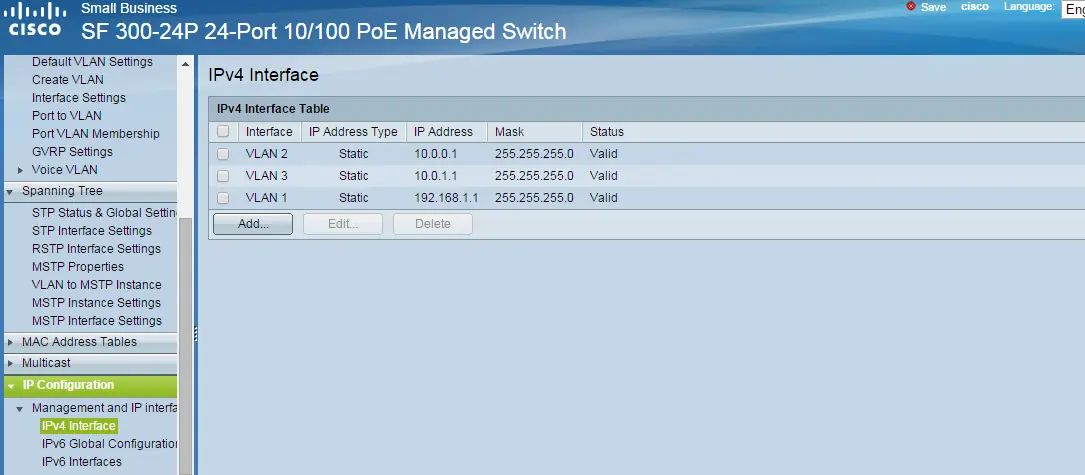Collapse the Management and IP interface arrow
Image resolution: width=1085 pixels, height=475 pixels.
tap(21, 409)
